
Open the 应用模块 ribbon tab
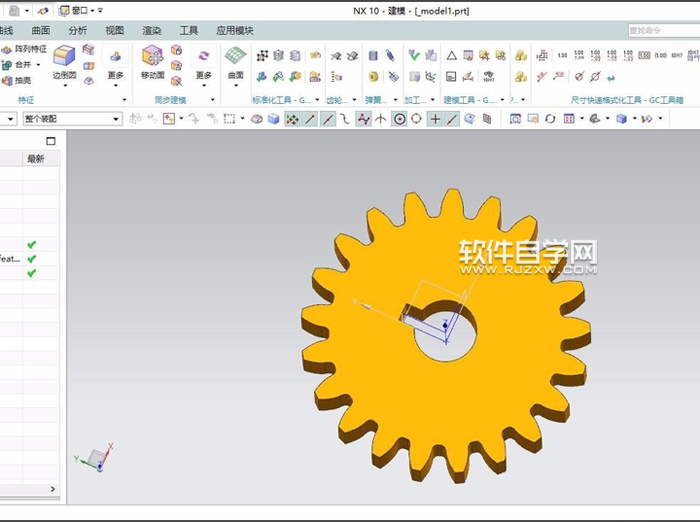pos(235,30)
